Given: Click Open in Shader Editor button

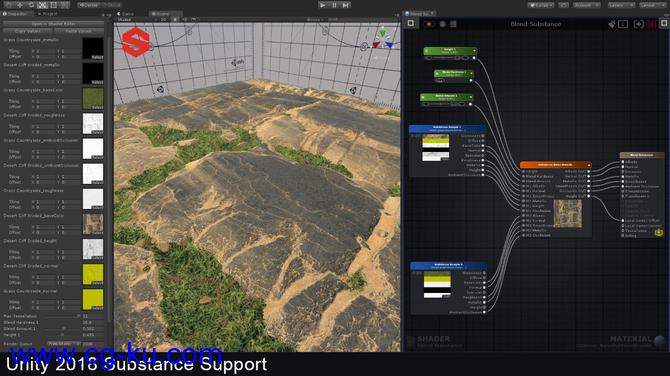Looking at the screenshot, I should [53, 24].
